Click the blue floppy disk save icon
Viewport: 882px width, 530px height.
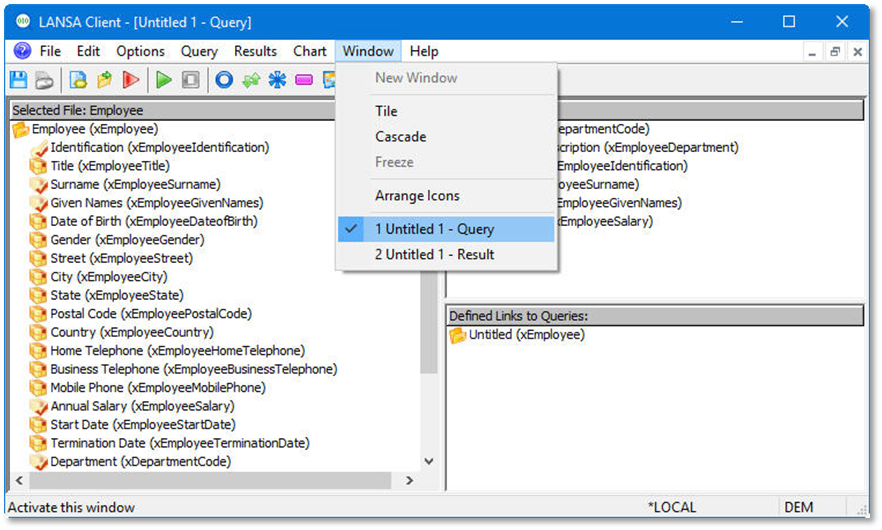point(19,80)
